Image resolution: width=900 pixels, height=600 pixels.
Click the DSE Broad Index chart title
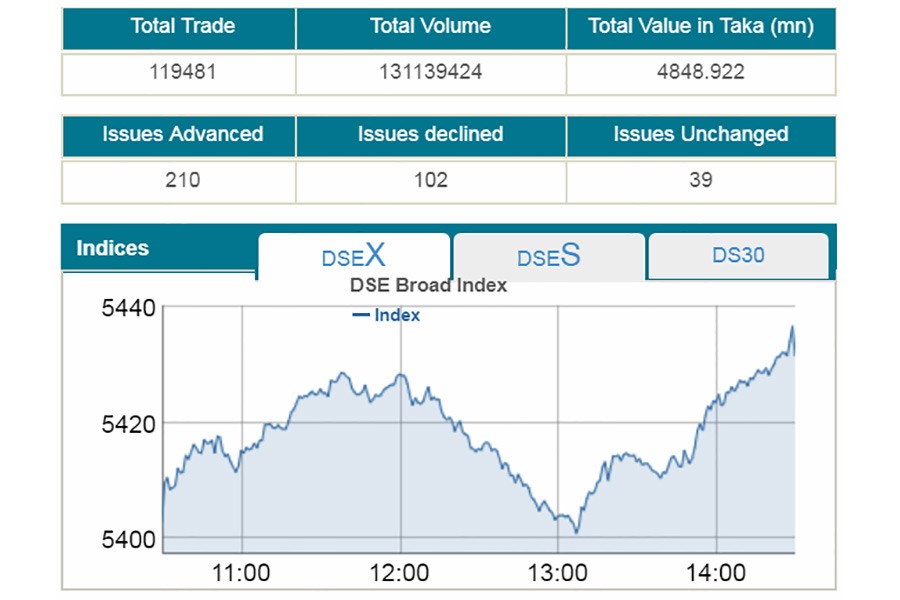(428, 285)
